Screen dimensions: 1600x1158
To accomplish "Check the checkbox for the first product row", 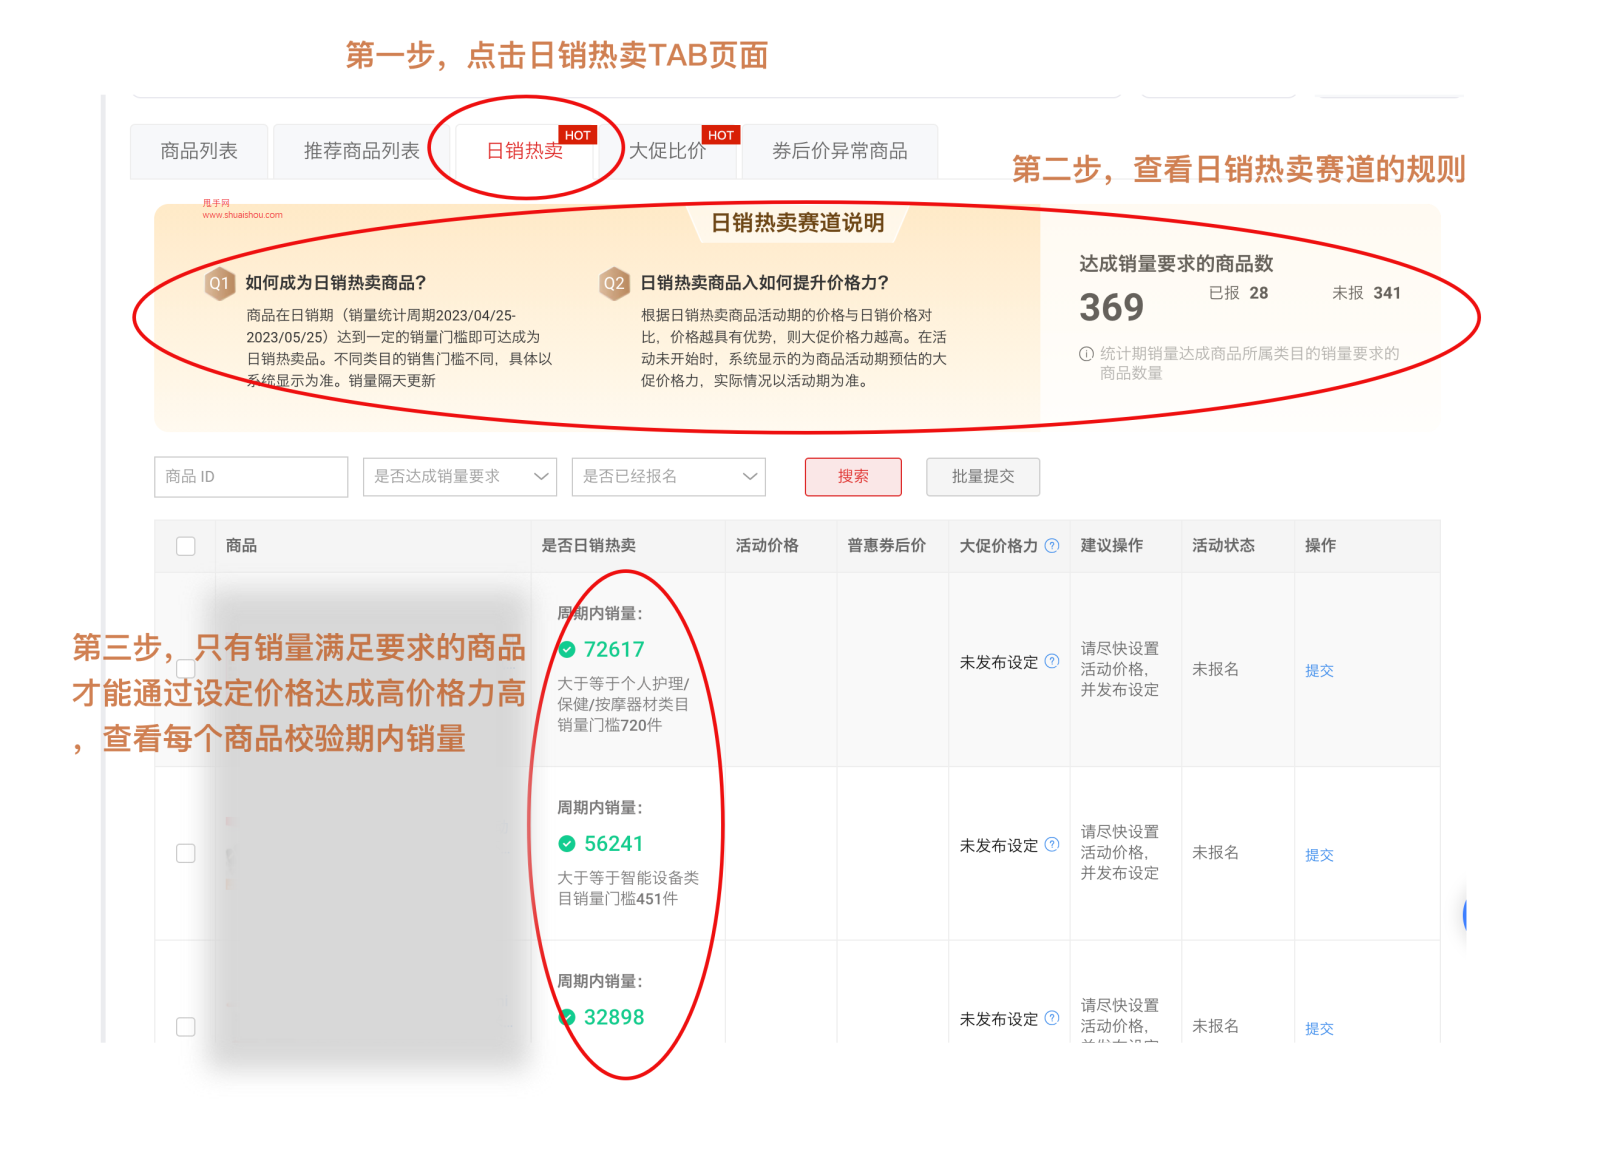I will click(x=186, y=668).
